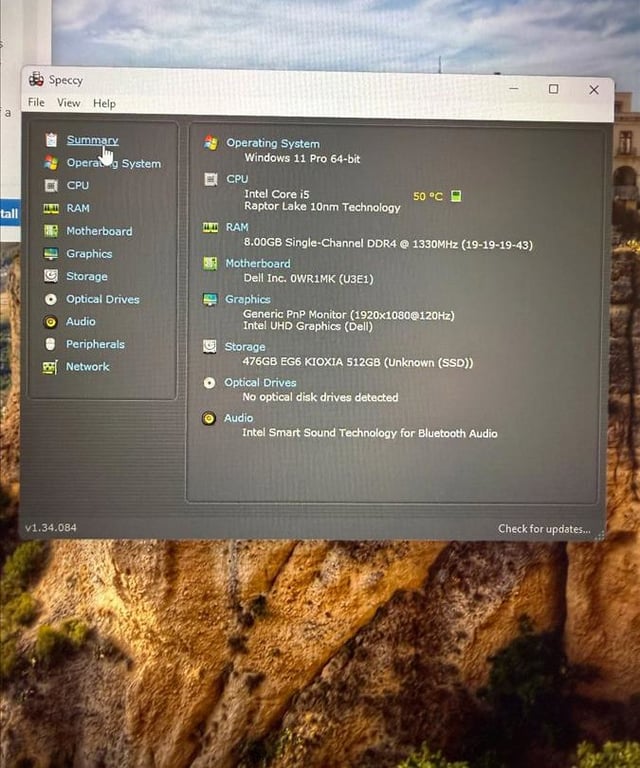Click the CPU heading link in summary
The image size is (640, 768).
pos(237,179)
